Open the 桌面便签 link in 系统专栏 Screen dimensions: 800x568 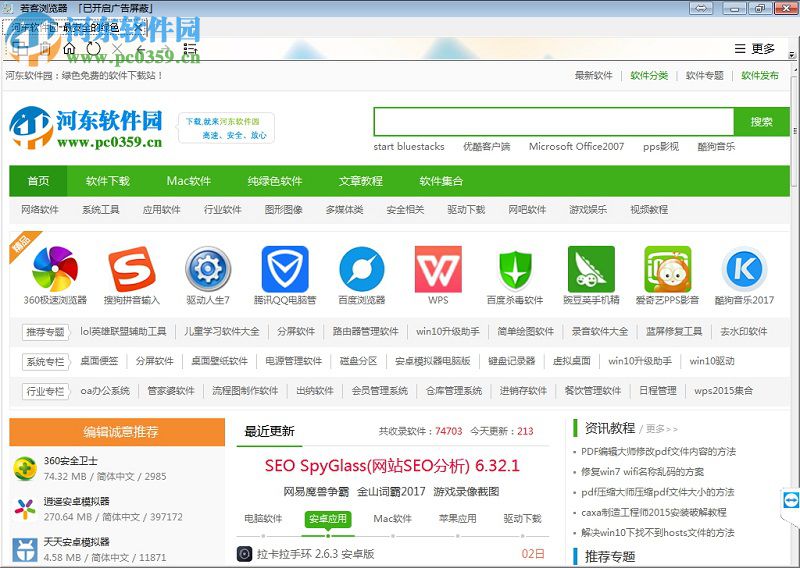tap(99, 361)
